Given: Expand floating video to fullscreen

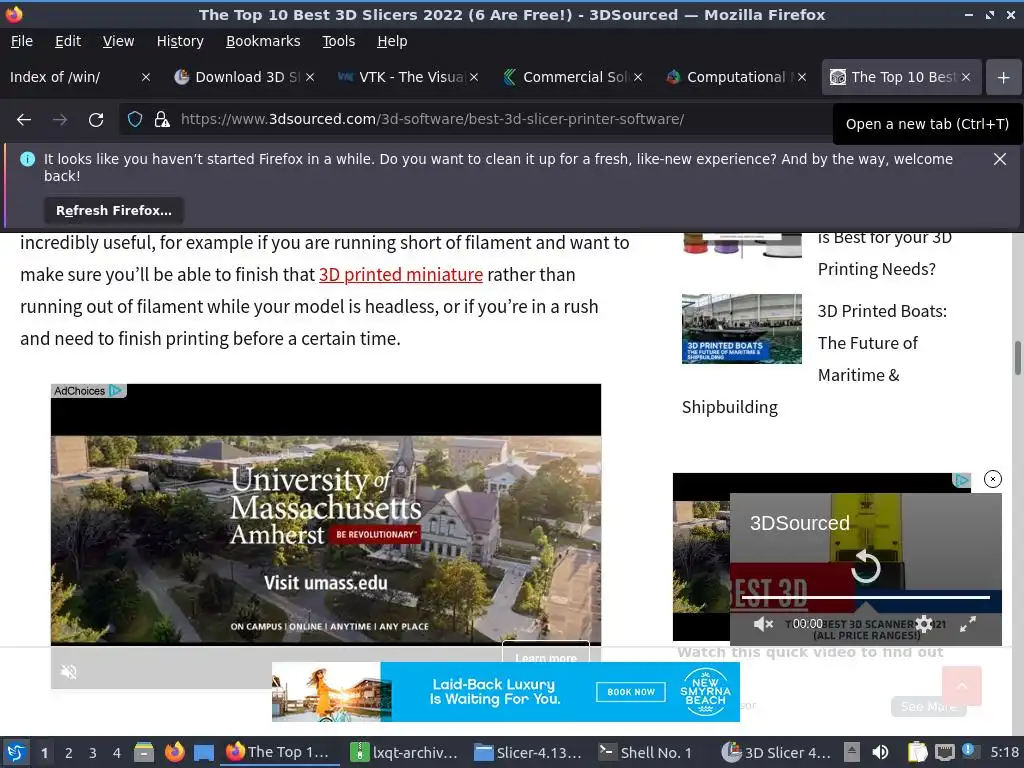Looking at the screenshot, I should pos(968,624).
